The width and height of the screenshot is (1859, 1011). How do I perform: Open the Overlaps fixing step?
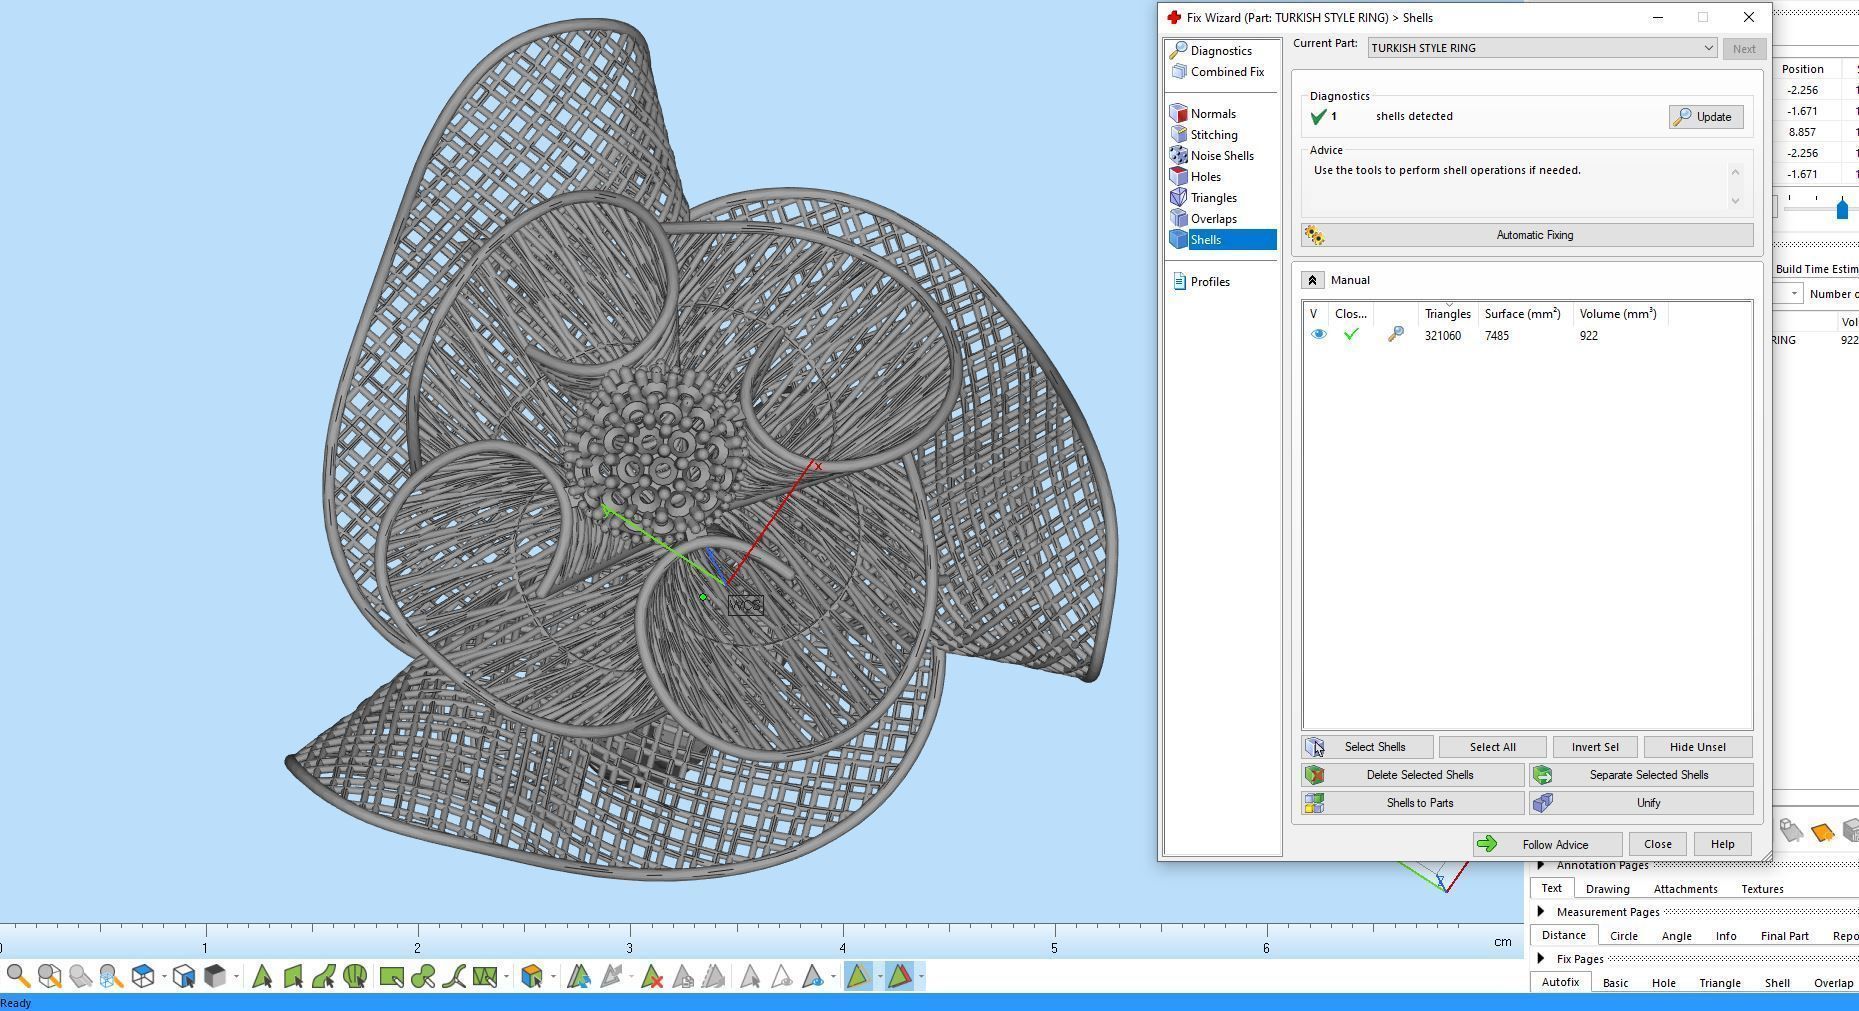pos(1213,219)
